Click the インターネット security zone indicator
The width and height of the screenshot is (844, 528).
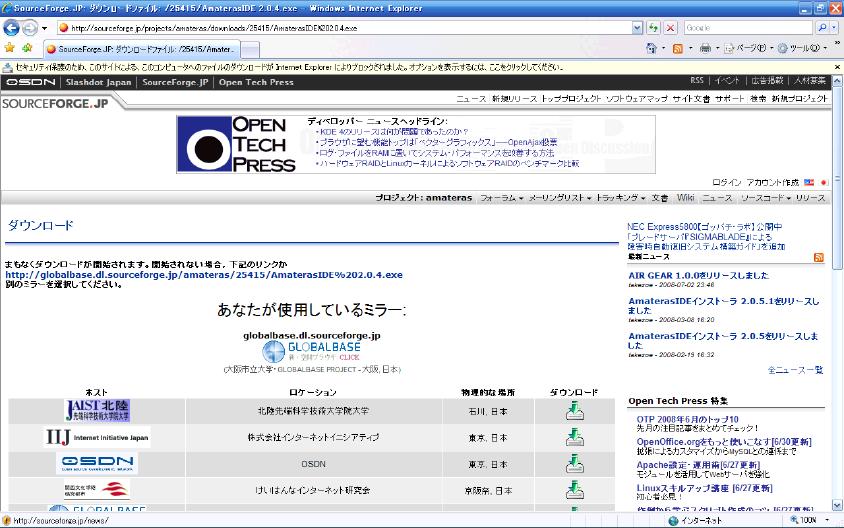coord(695,520)
